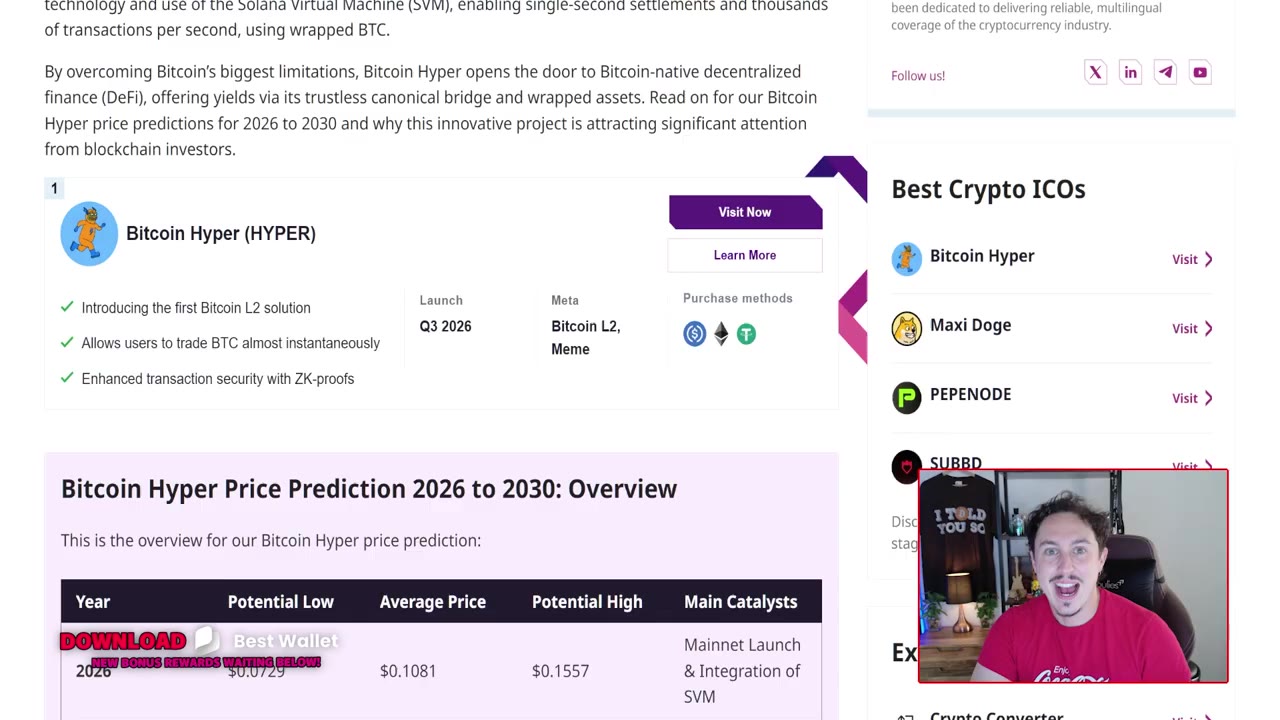Click the Learn More button
The image size is (1280, 720).
coord(745,255)
